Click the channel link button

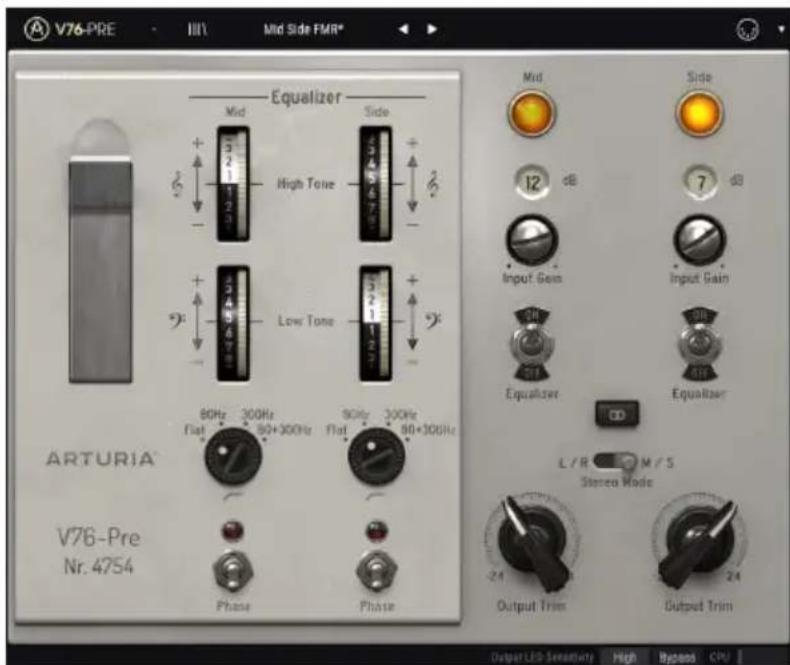click(617, 414)
